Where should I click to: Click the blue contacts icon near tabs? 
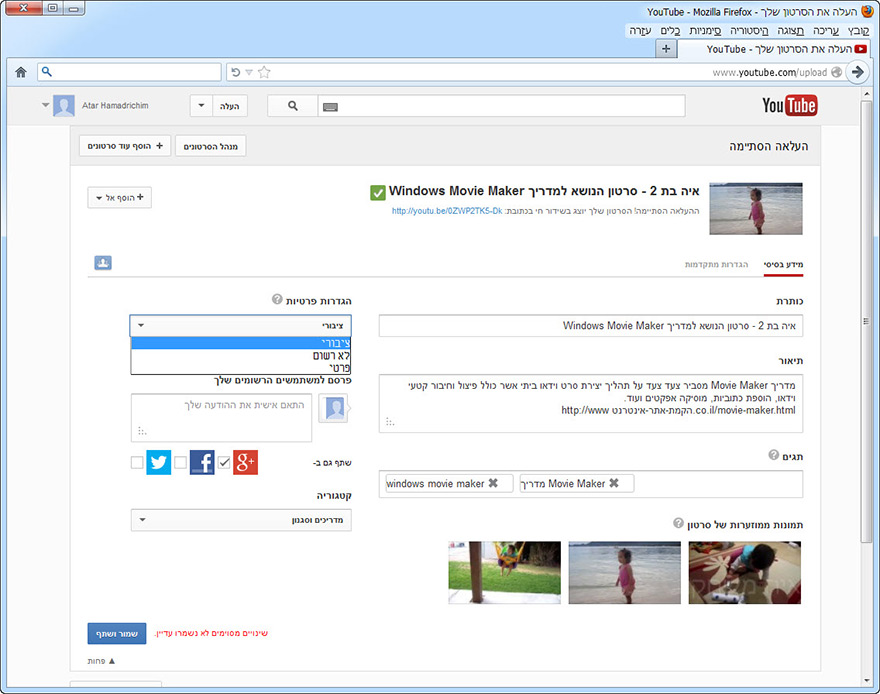pyautogui.click(x=103, y=262)
